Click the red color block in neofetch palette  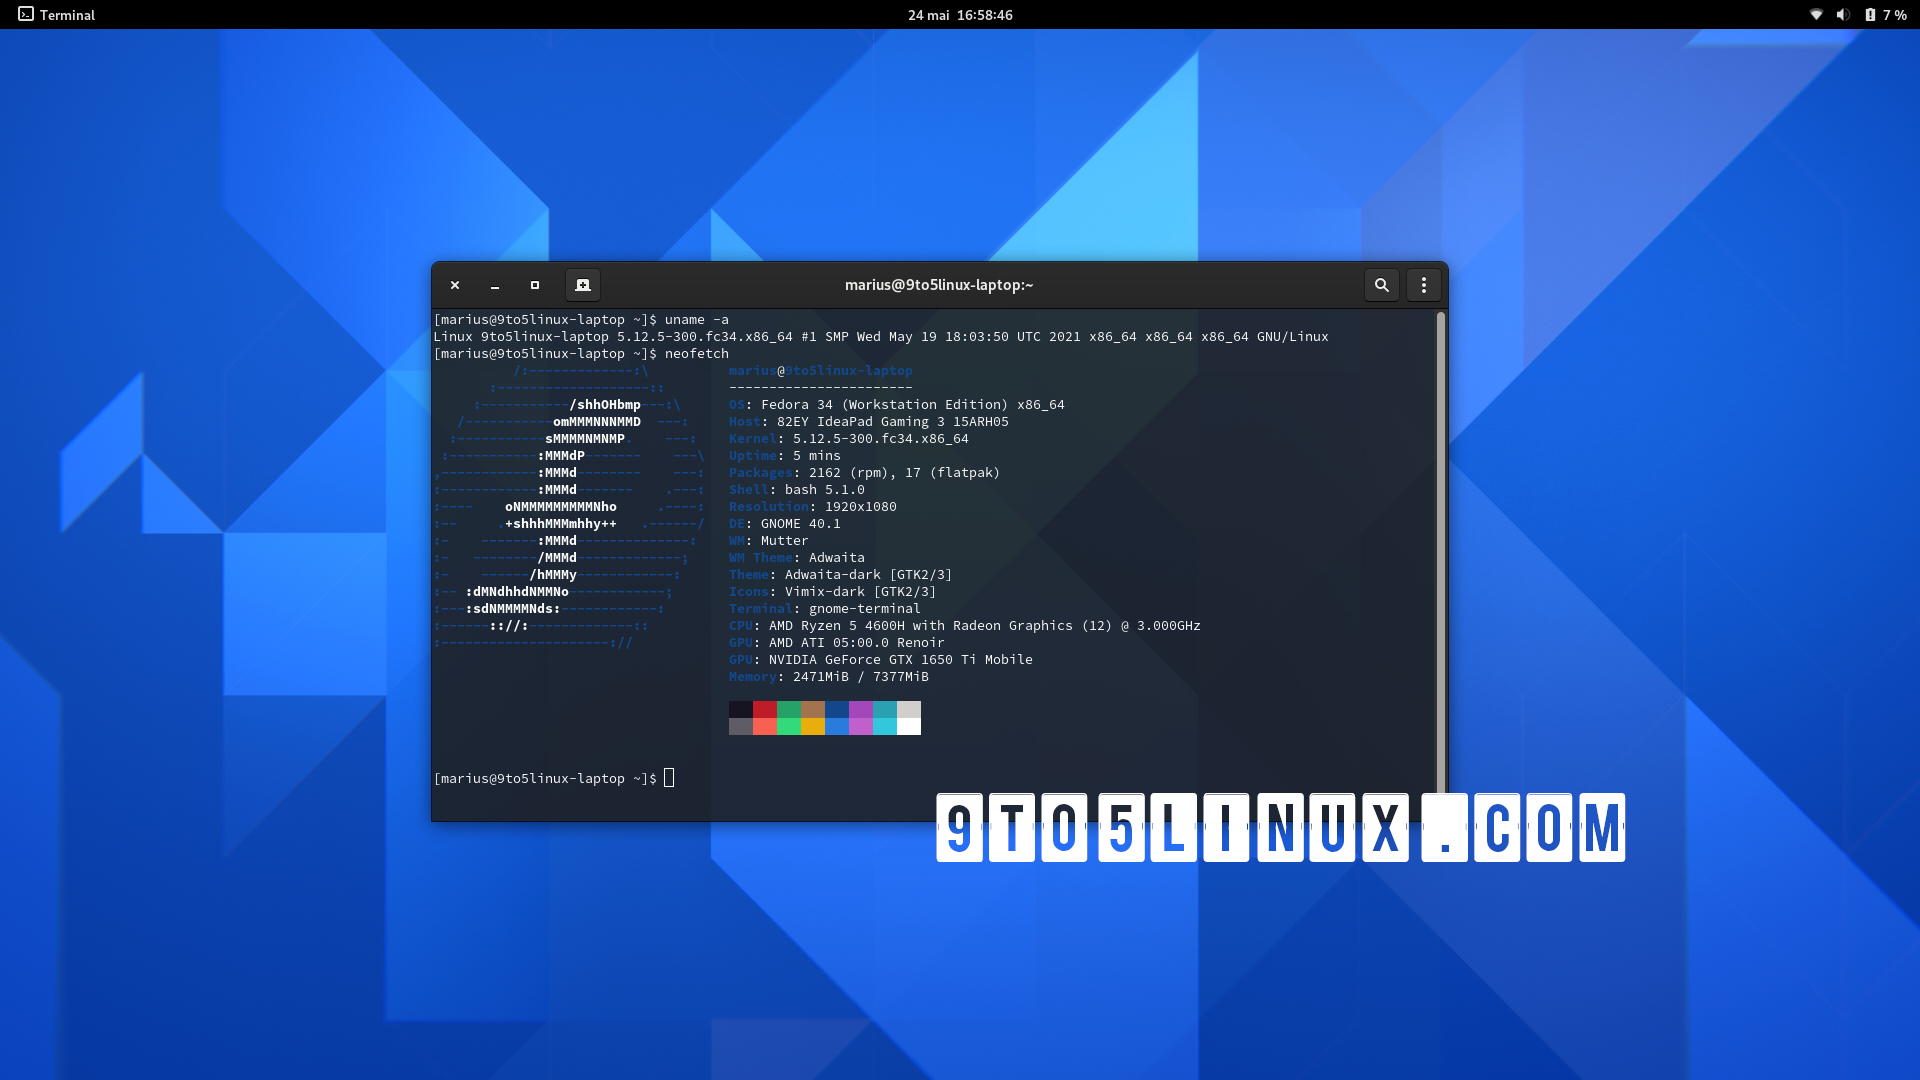point(764,710)
